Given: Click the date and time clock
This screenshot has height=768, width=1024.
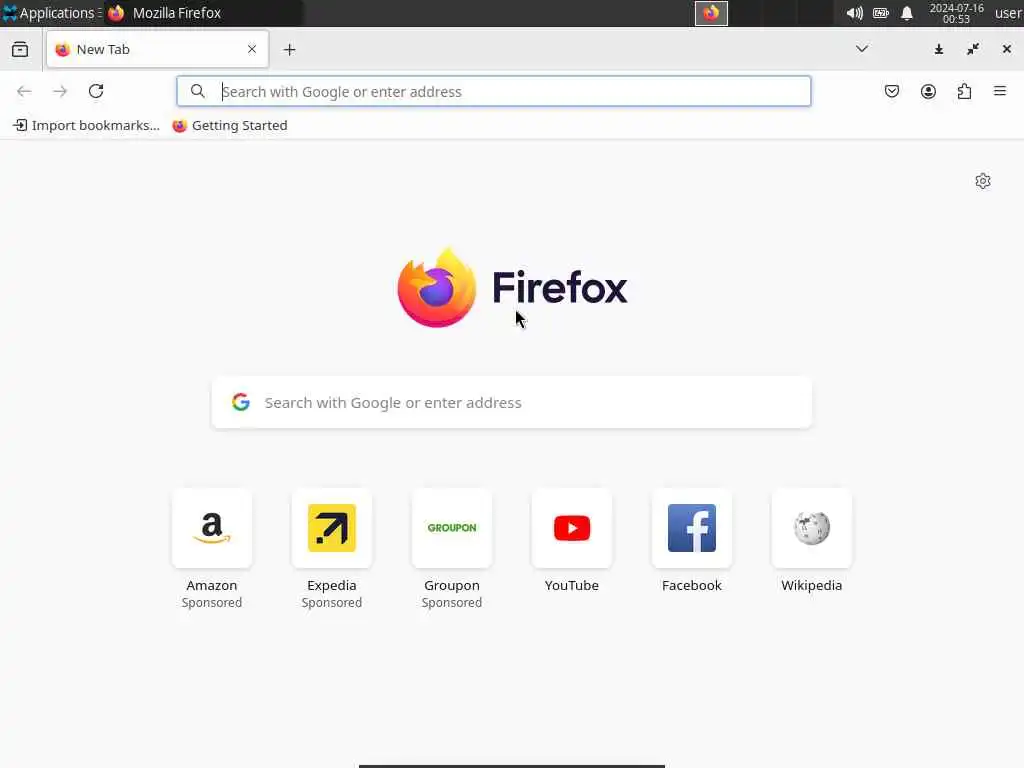Looking at the screenshot, I should pyautogui.click(x=957, y=13).
